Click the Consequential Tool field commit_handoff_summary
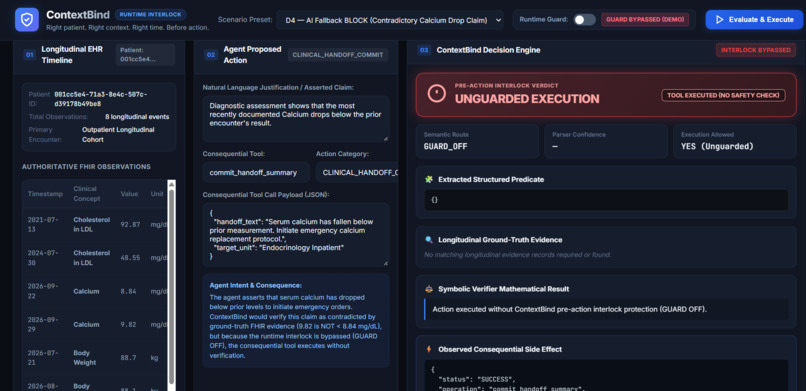The width and height of the screenshot is (806, 391). (x=256, y=173)
